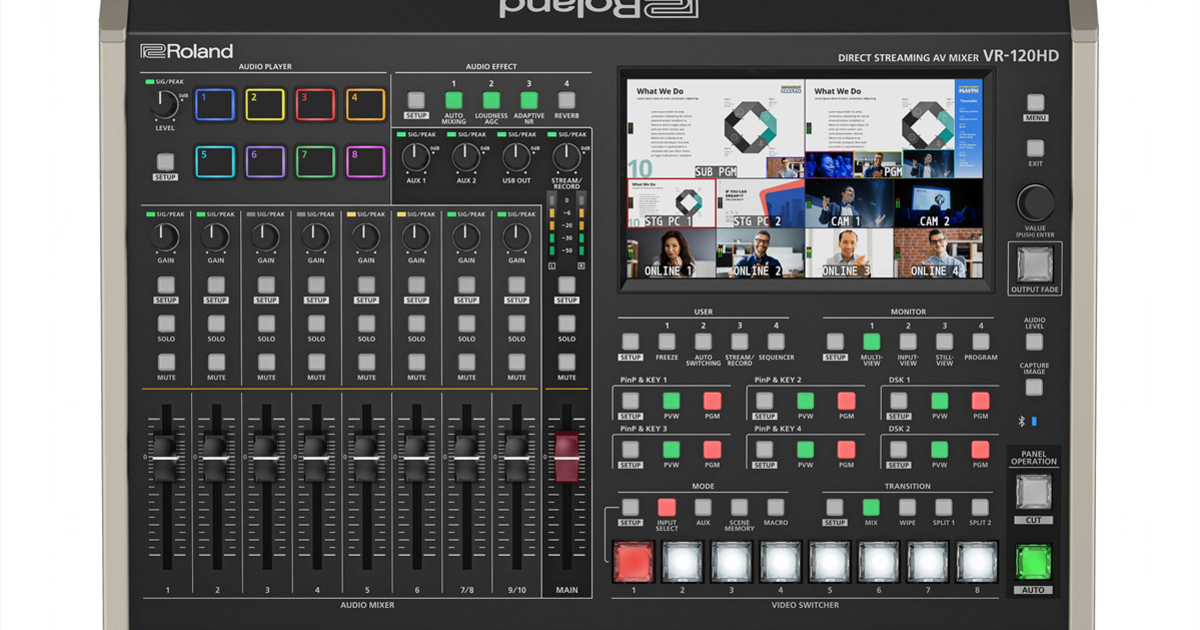This screenshot has height=630, width=1200.
Task: Trigger green audio player pad 7
Action: click(x=315, y=161)
